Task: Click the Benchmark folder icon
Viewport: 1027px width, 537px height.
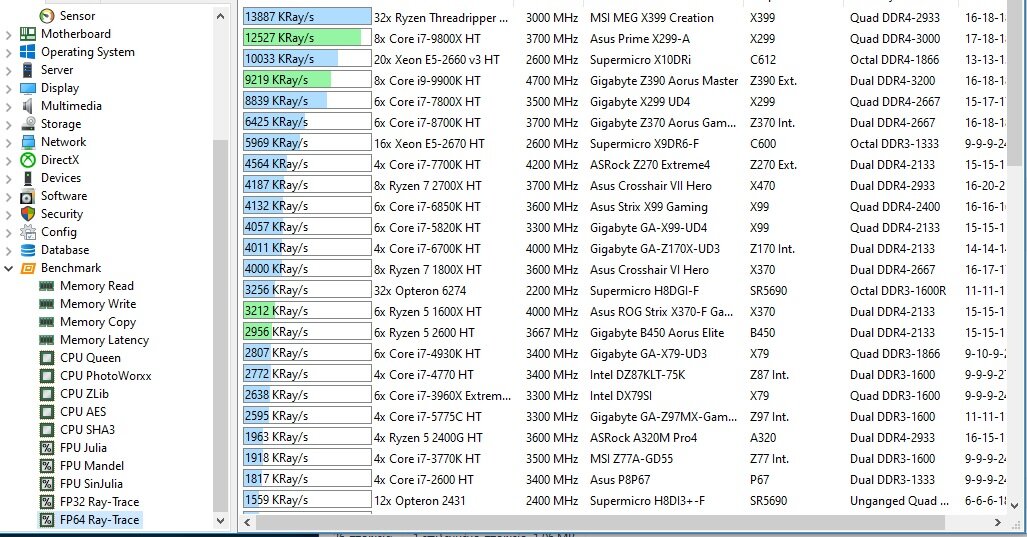Action: (x=28, y=268)
